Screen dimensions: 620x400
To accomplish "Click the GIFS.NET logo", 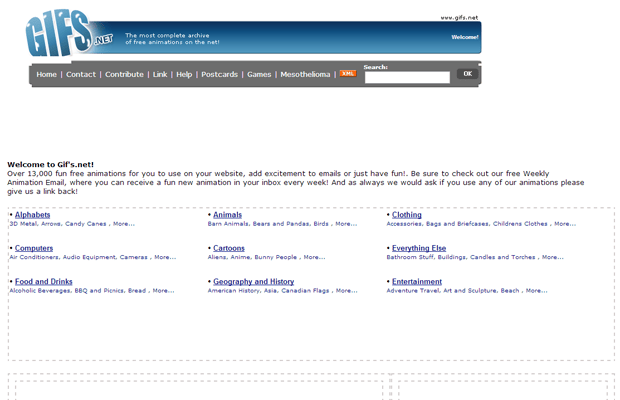I will 69,33.
